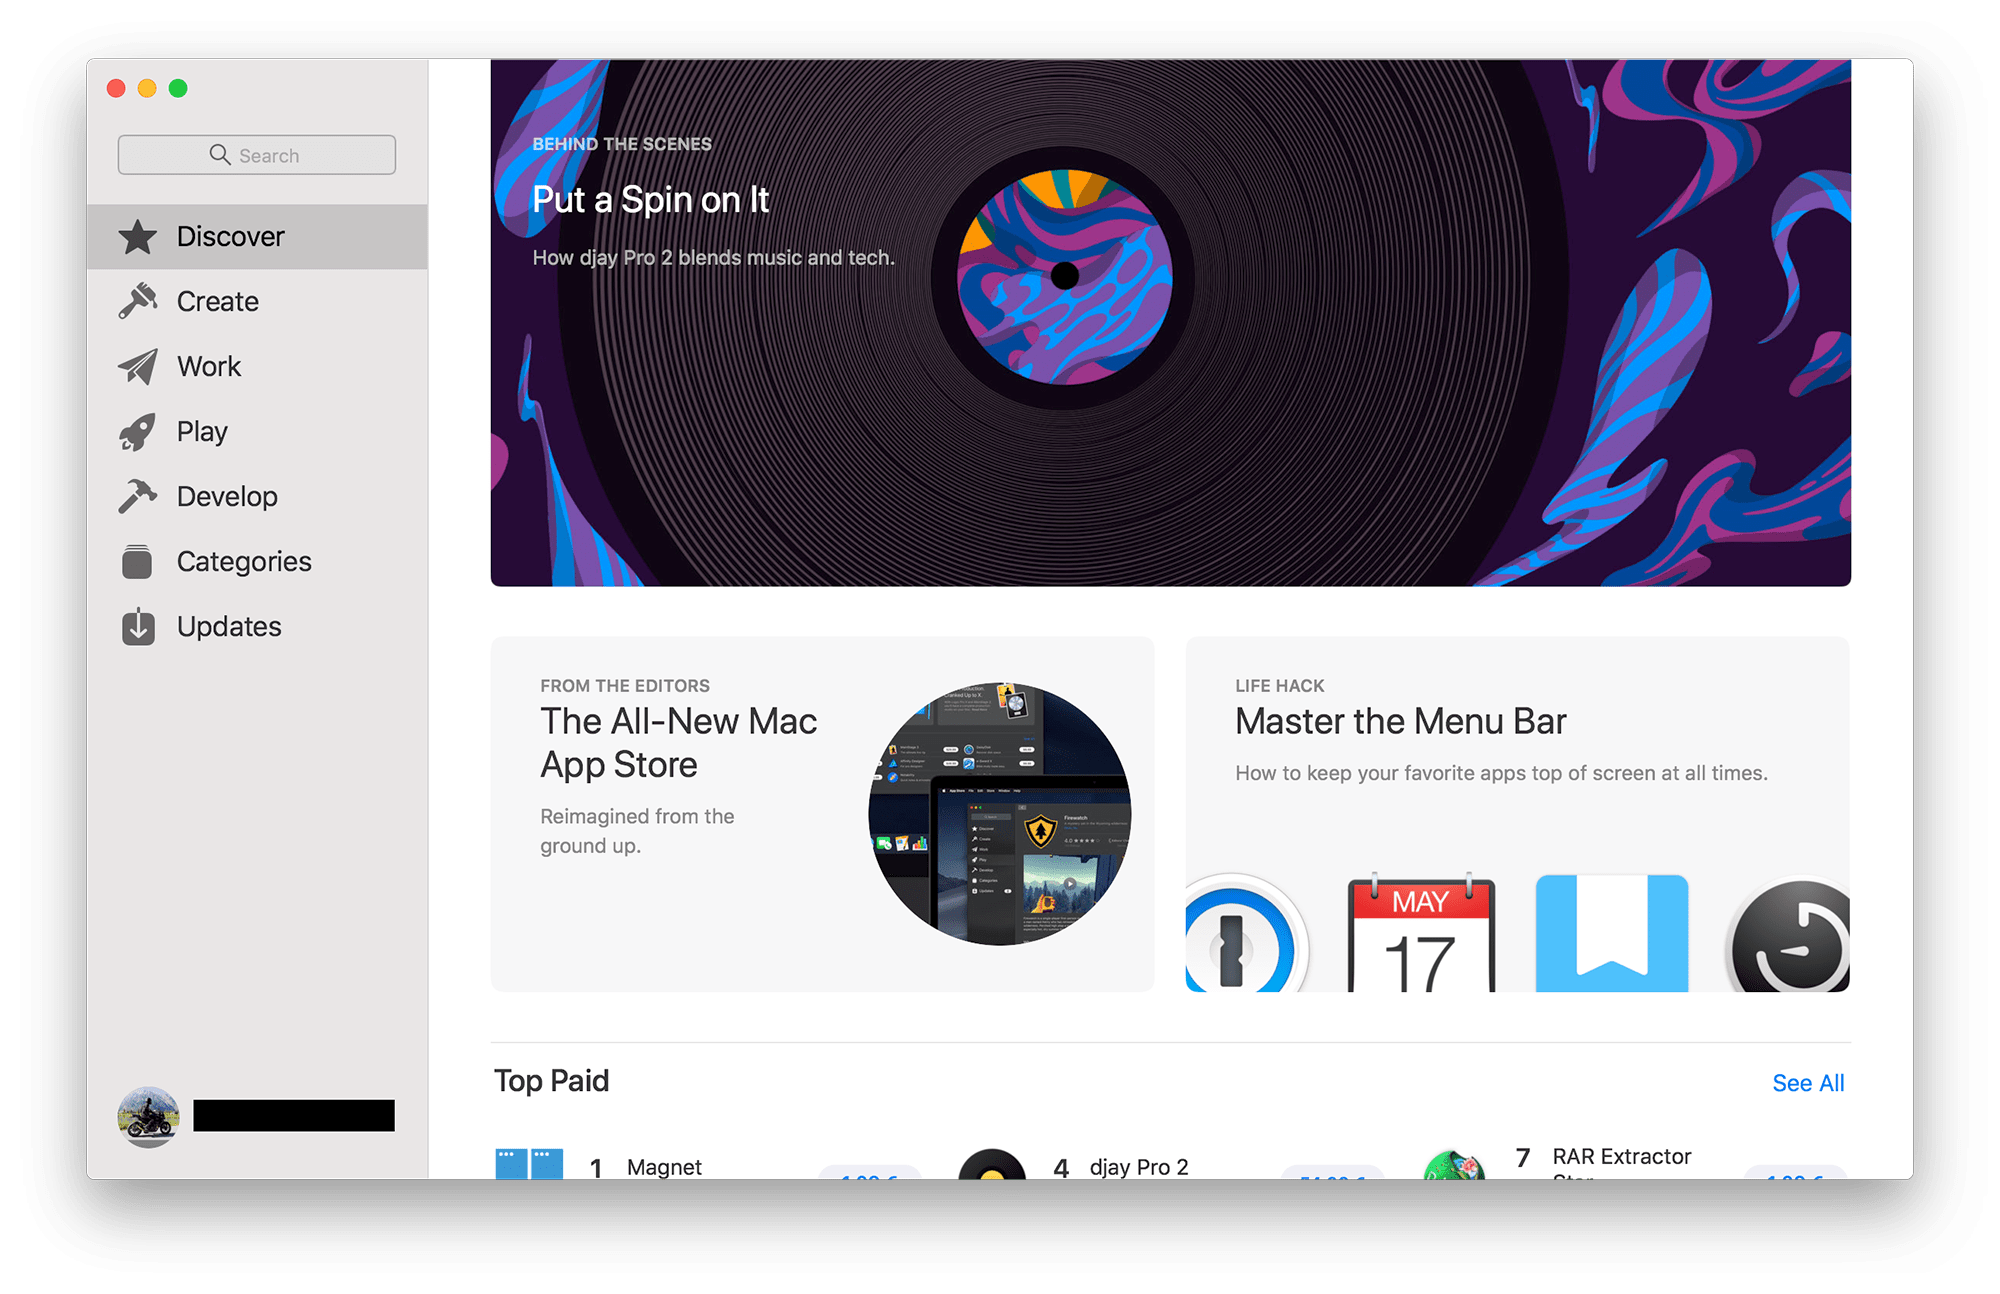Click the Play rocket icon
The height and width of the screenshot is (1294, 2000).
point(138,432)
